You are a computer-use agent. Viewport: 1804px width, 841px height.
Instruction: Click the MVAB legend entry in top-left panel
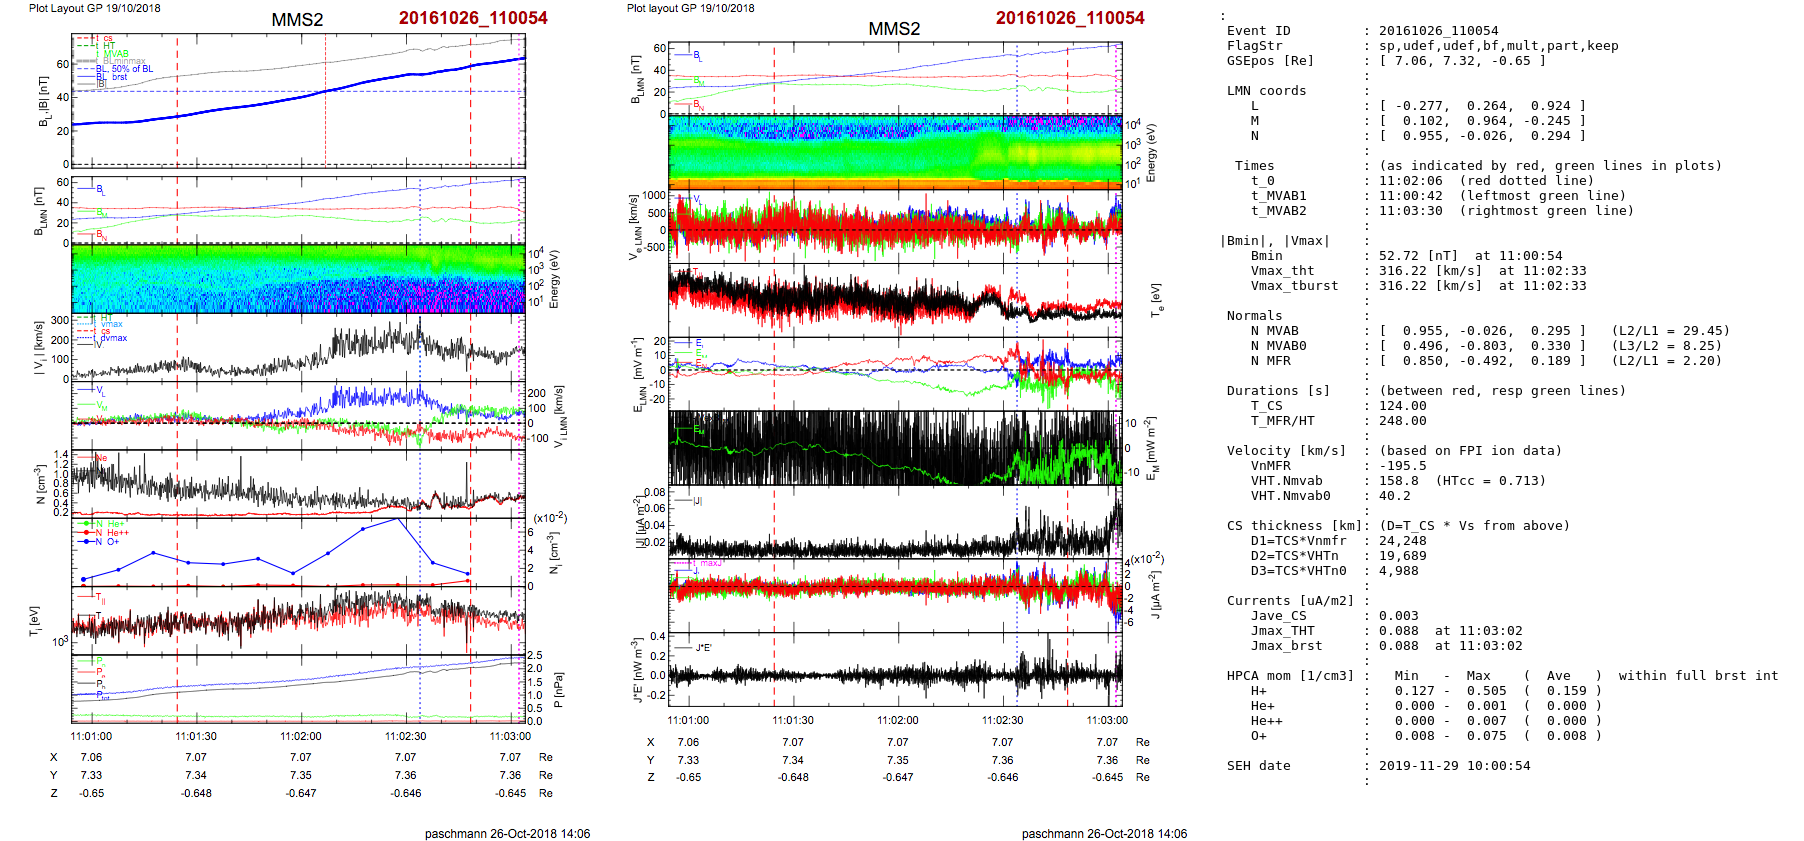115,54
